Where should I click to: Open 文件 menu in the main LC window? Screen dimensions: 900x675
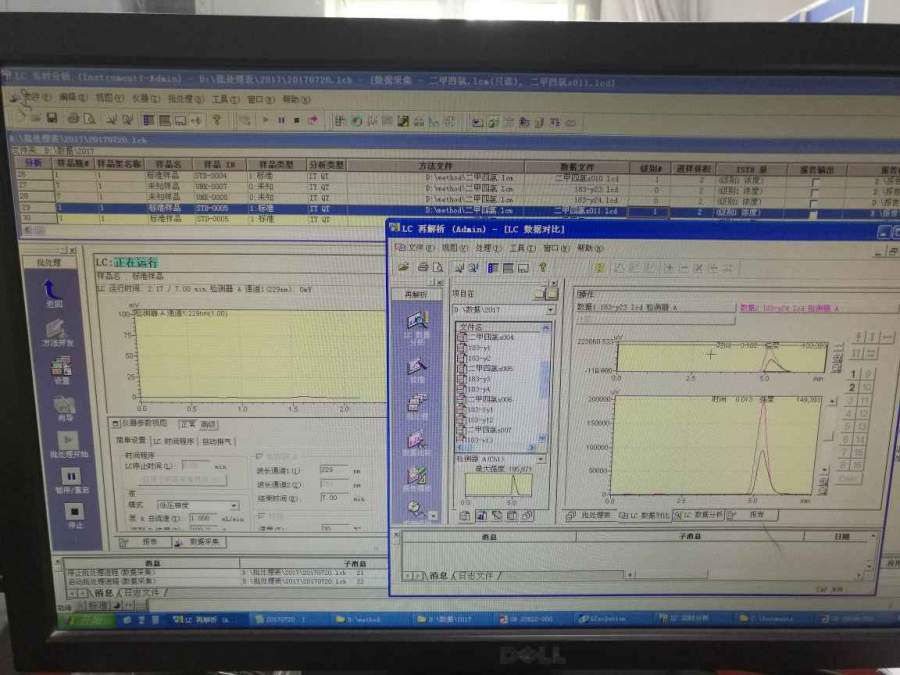37,97
